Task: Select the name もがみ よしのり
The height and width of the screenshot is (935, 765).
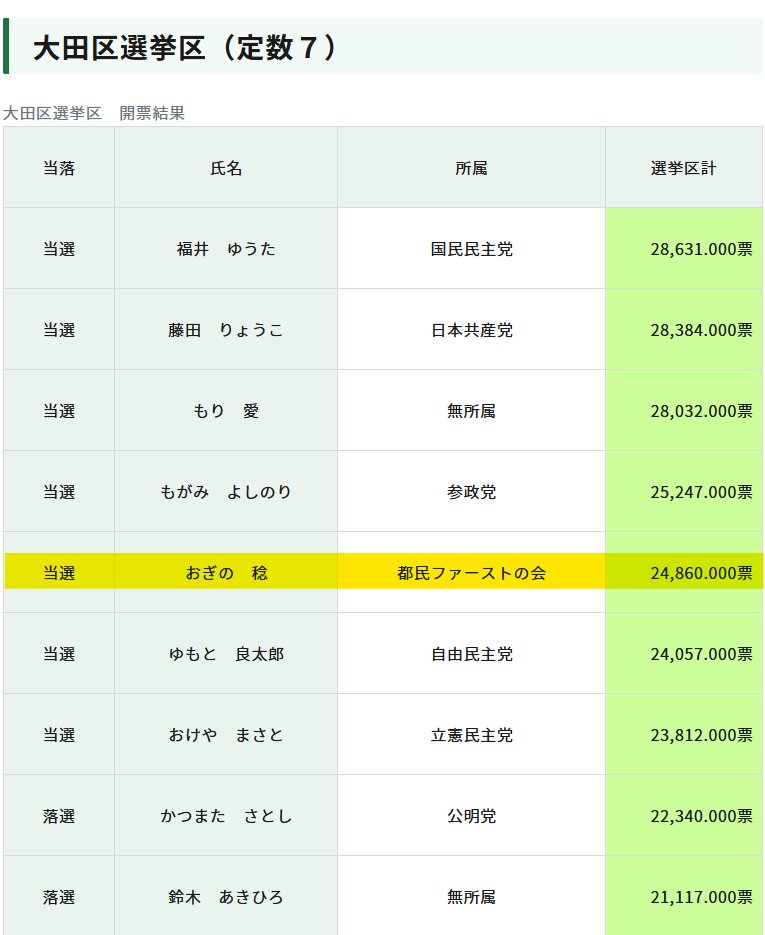Action: coord(226,492)
